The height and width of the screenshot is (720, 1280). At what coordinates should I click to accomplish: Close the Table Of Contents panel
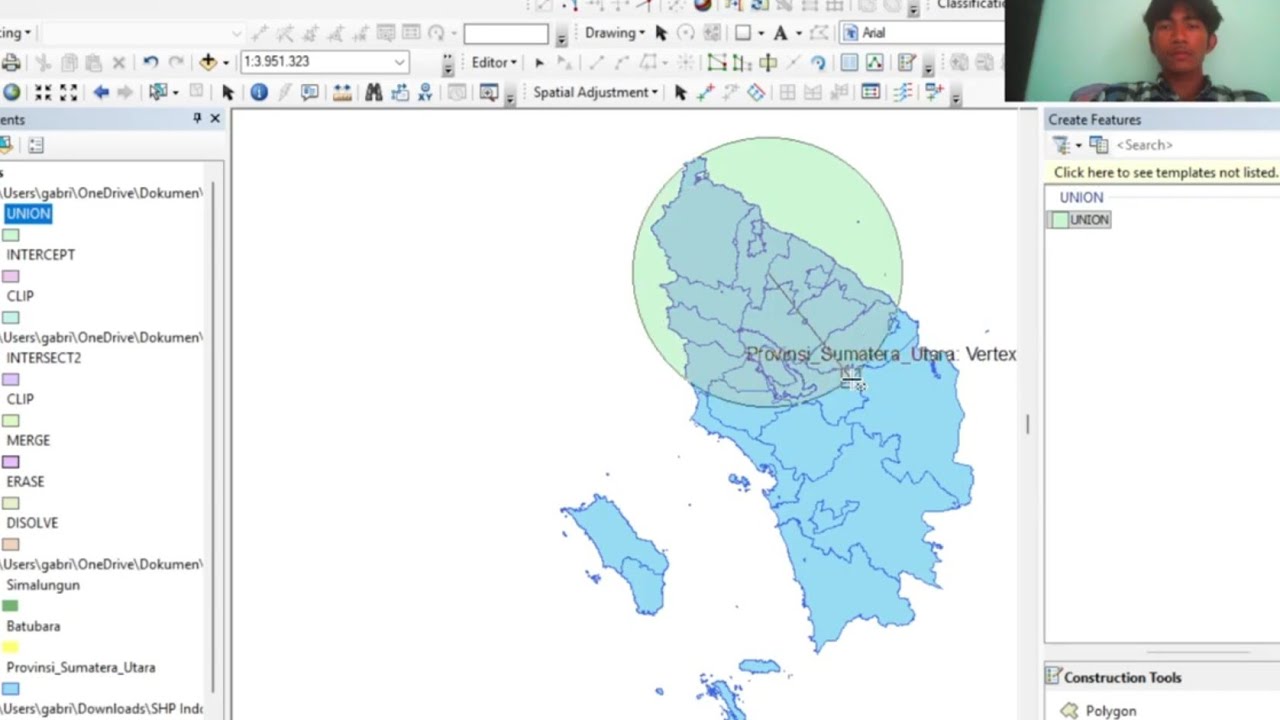click(x=214, y=118)
